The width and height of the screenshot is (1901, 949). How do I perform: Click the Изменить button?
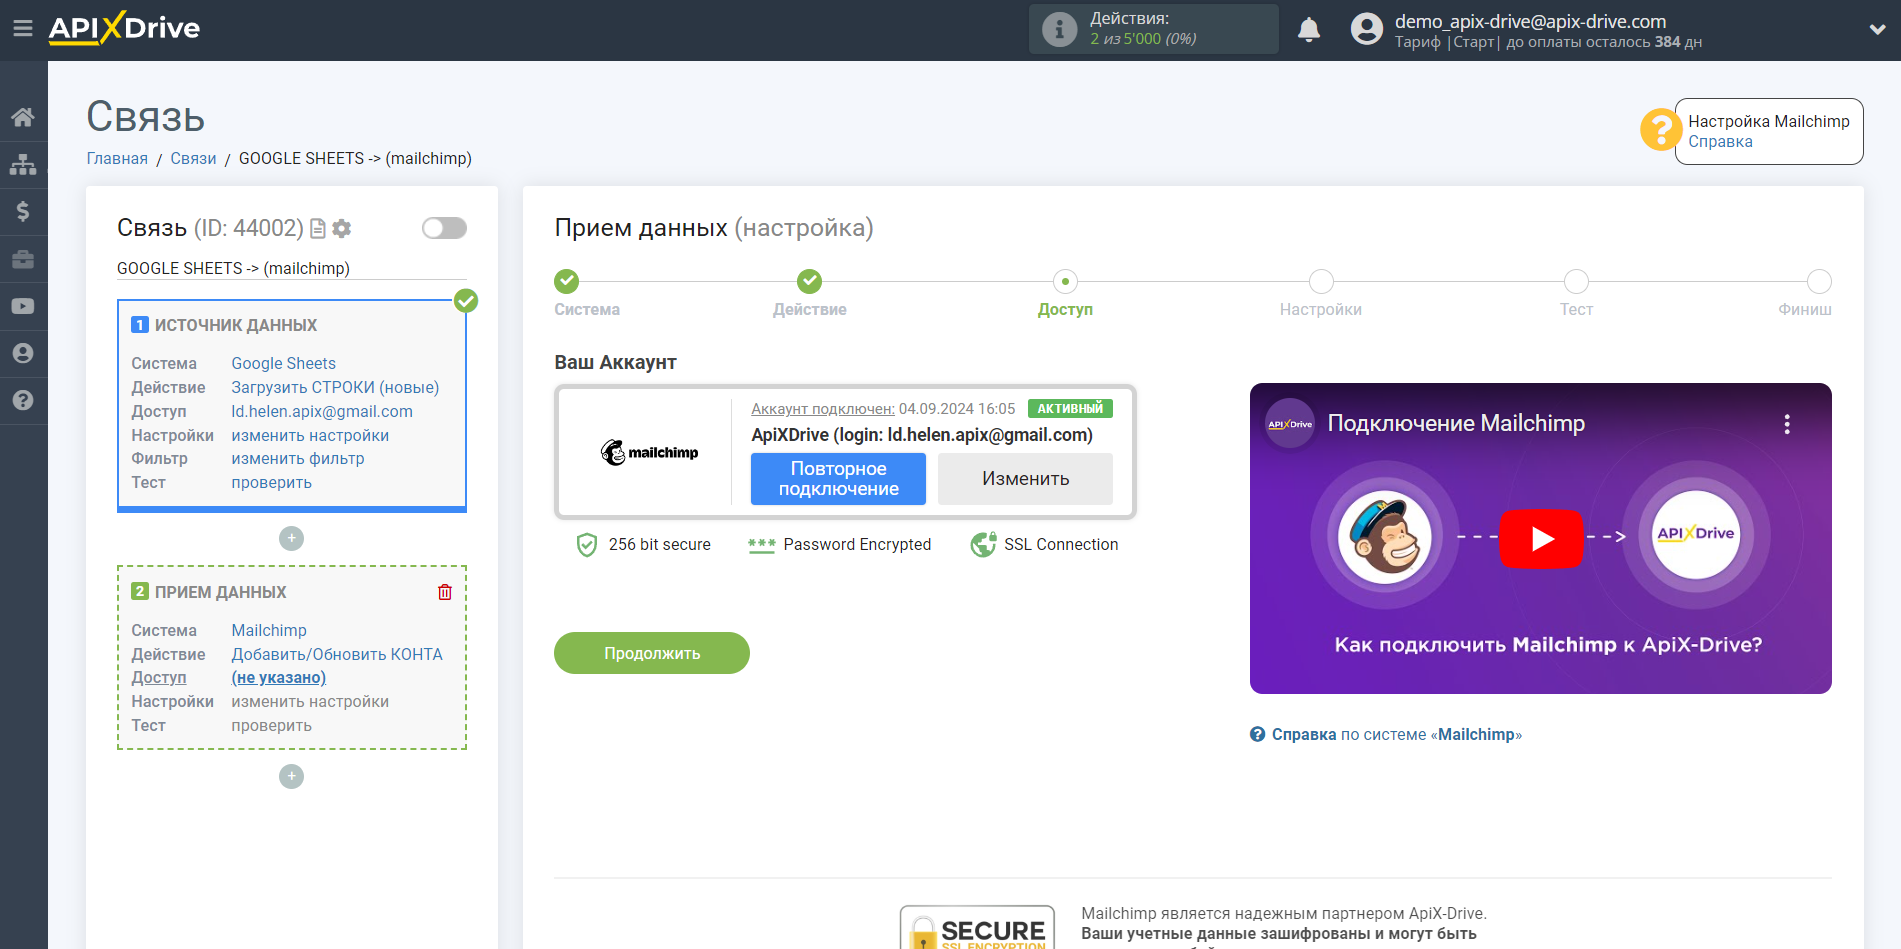point(1025,479)
